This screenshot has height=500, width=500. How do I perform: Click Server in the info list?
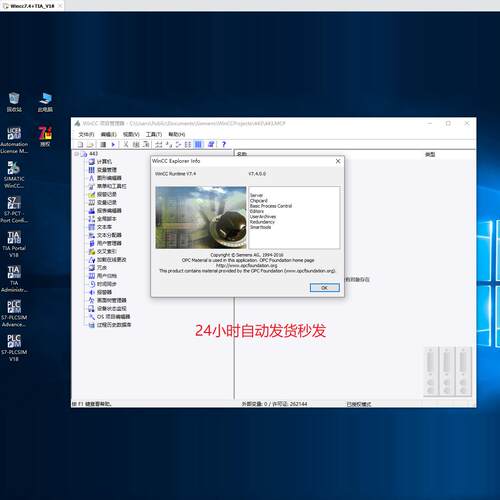256,195
